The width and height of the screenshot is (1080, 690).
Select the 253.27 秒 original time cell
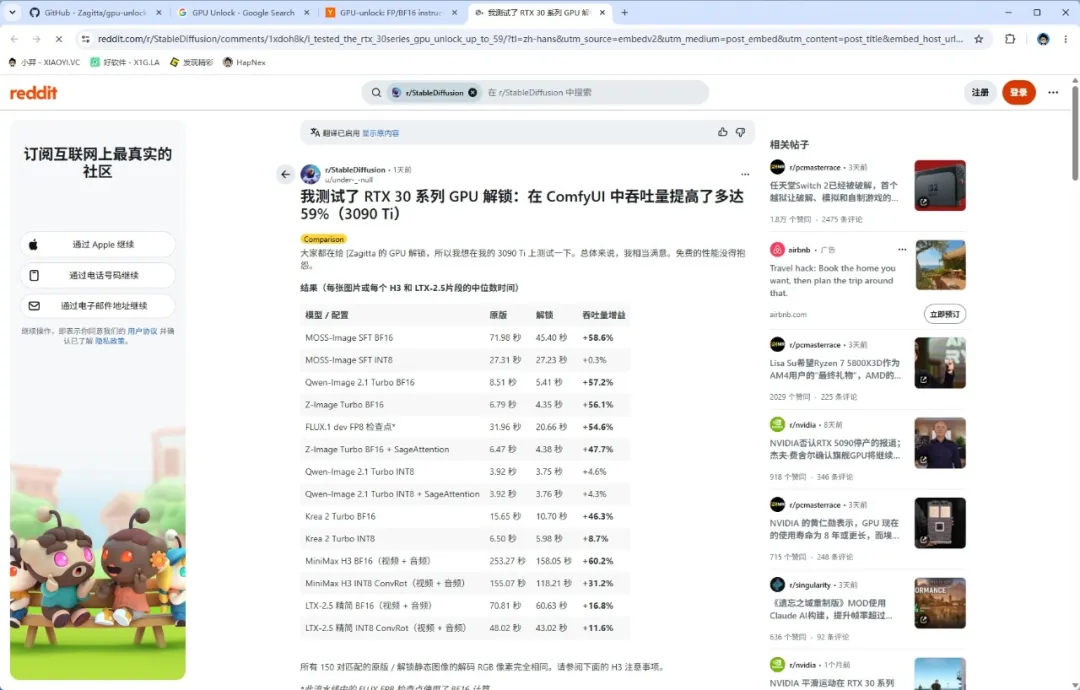(x=507, y=561)
